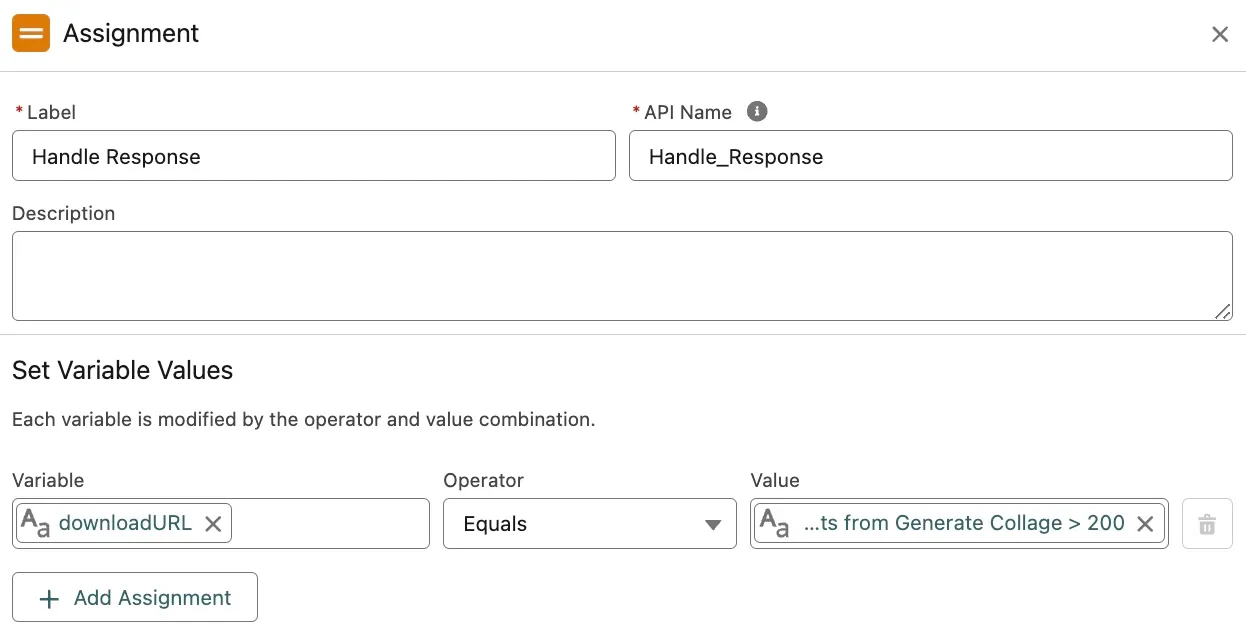
Task: Remove the downloadURL variable pill
Action: click(x=213, y=524)
